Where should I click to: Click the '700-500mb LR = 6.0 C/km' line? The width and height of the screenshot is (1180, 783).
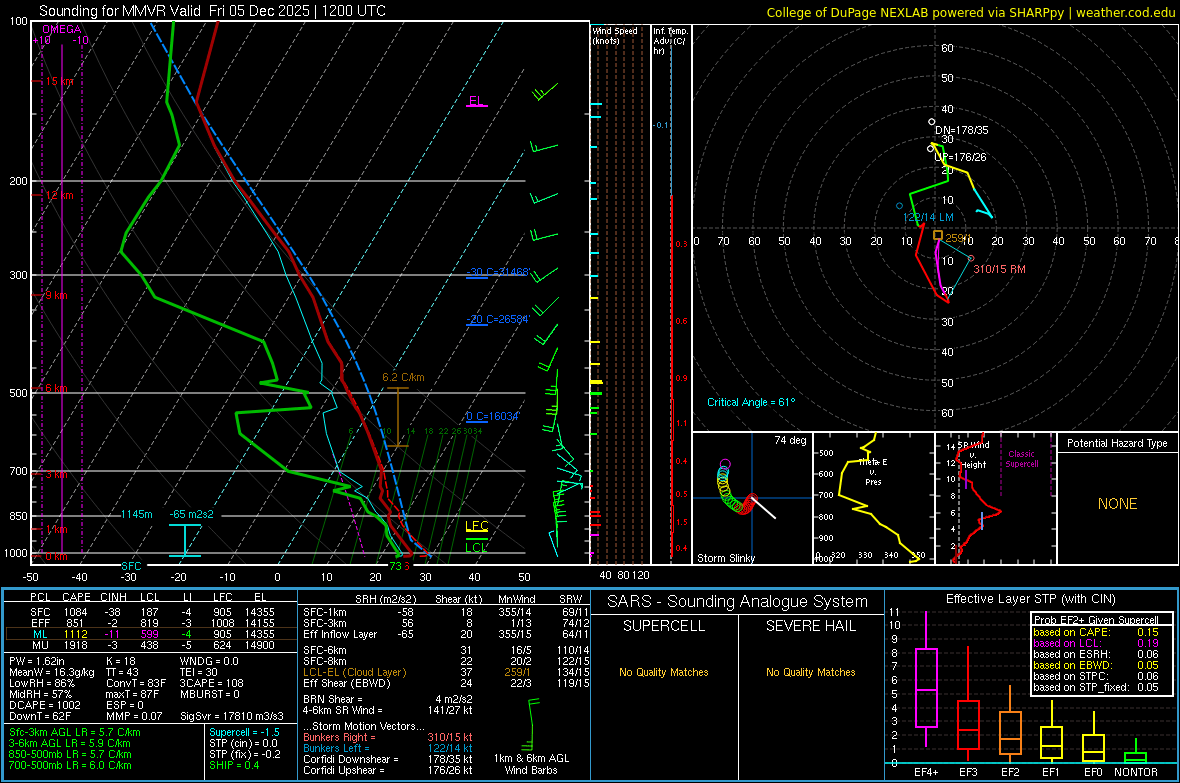coord(70,765)
